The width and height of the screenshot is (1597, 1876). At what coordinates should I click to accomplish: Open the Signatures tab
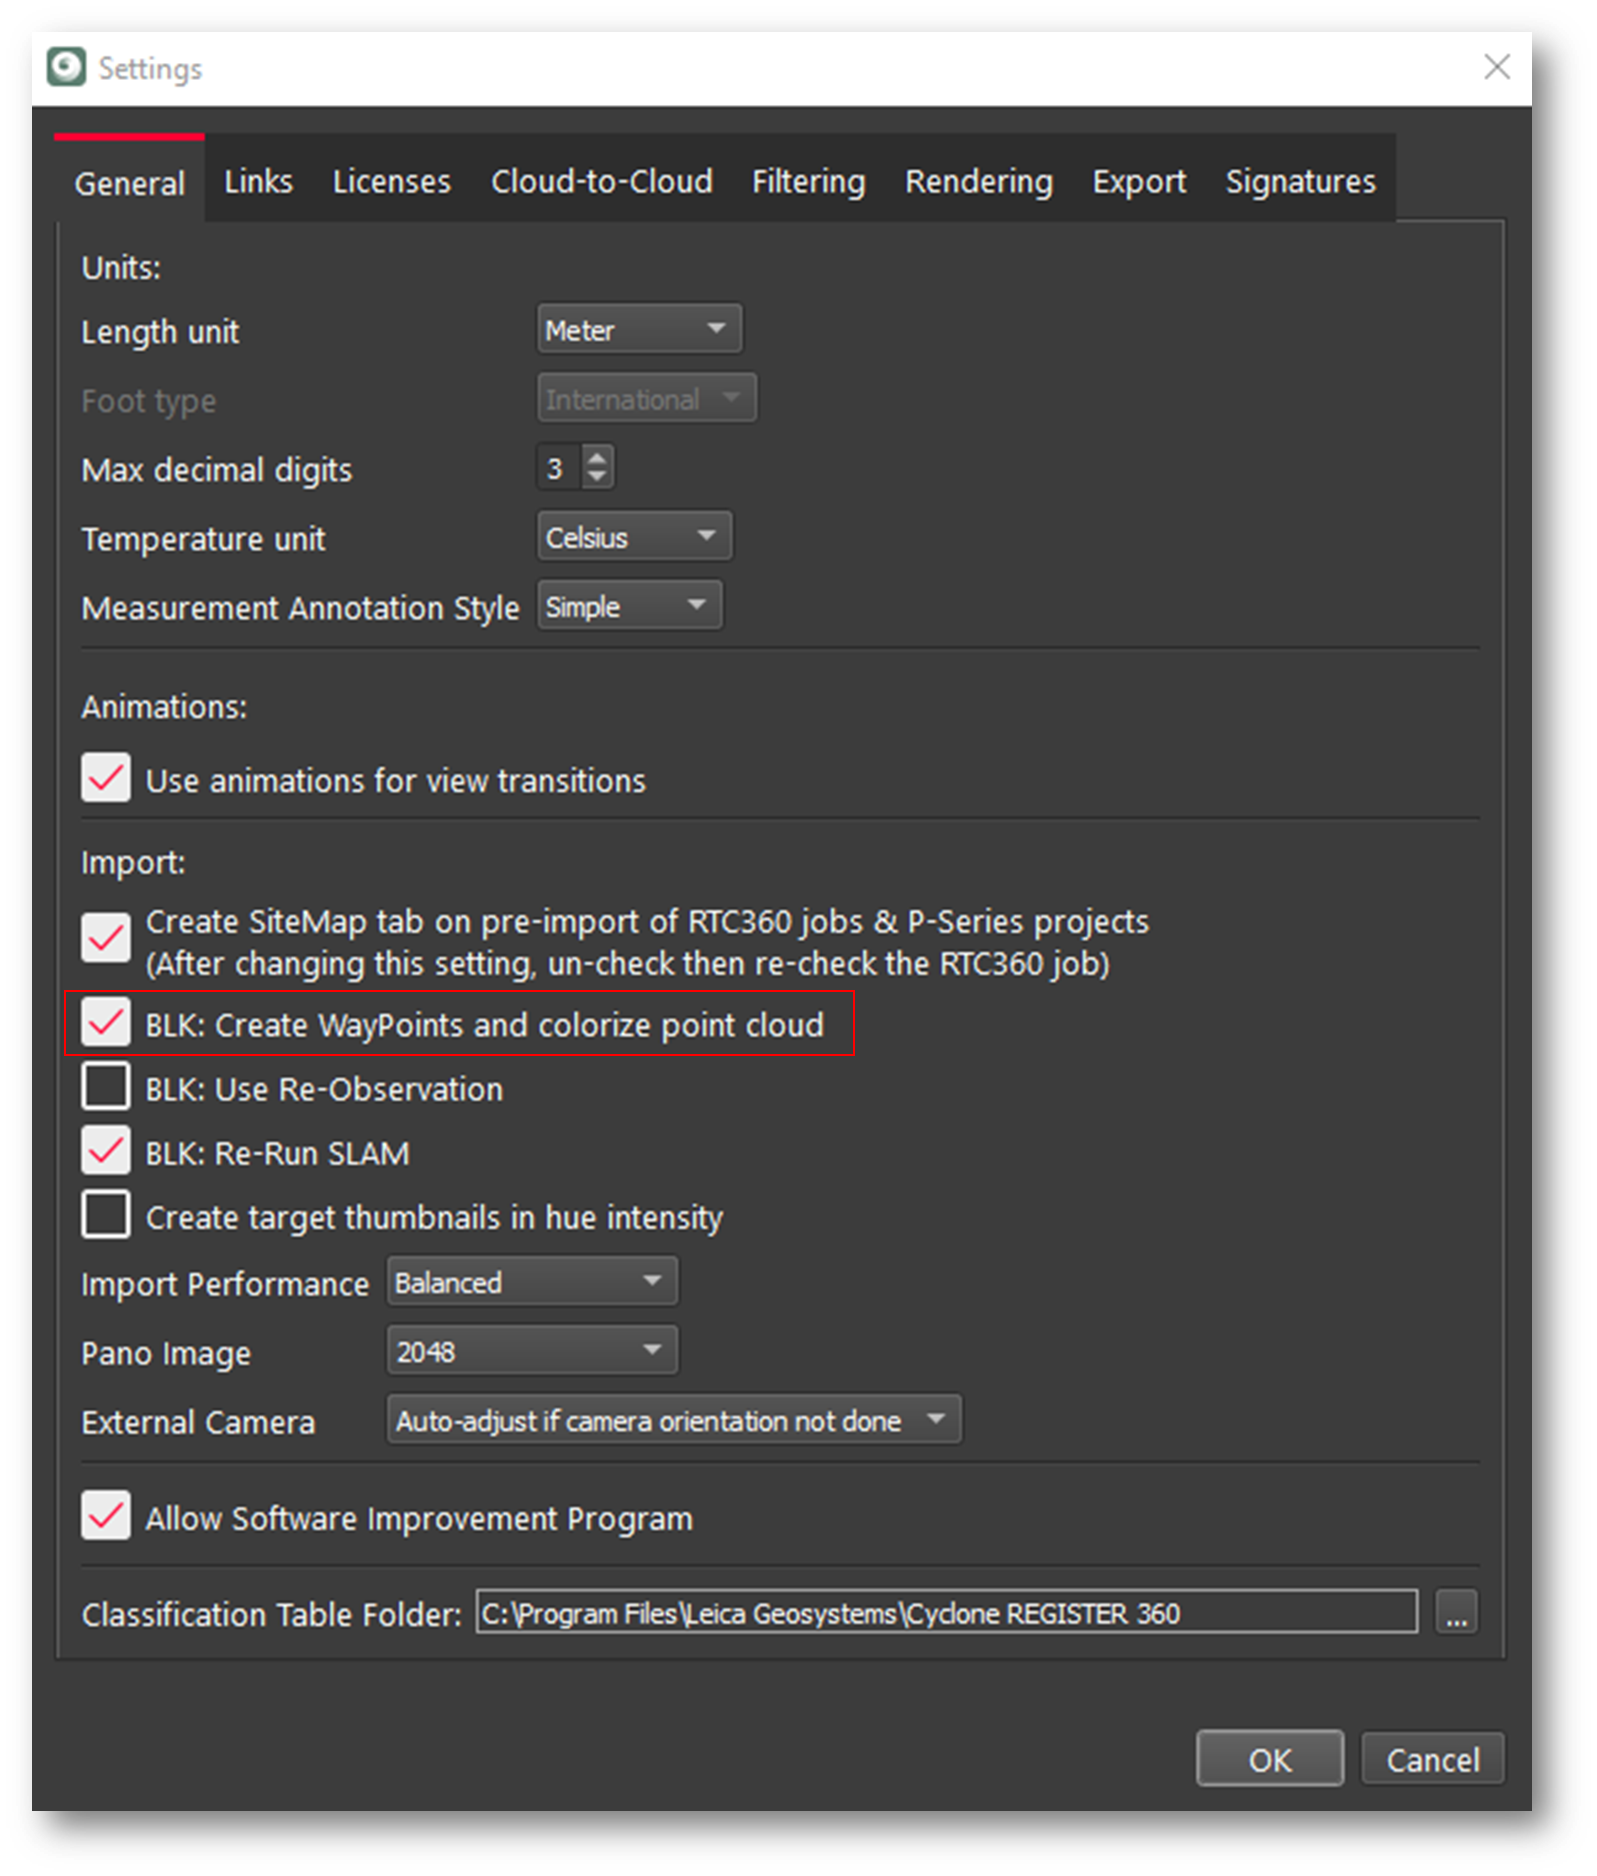point(1300,181)
